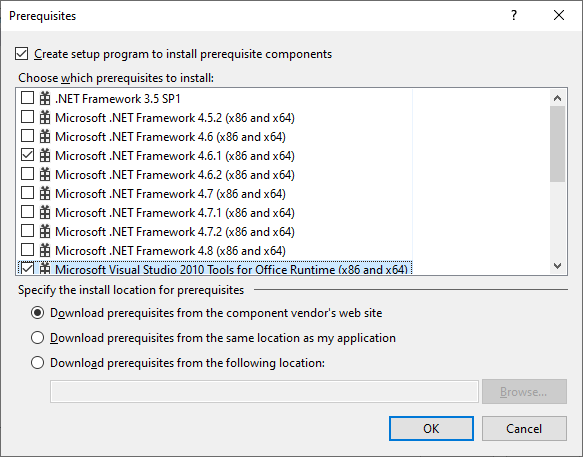Check the .NET Framework 3.5 SP1 checkbox
The image size is (583, 457).
coord(28,98)
